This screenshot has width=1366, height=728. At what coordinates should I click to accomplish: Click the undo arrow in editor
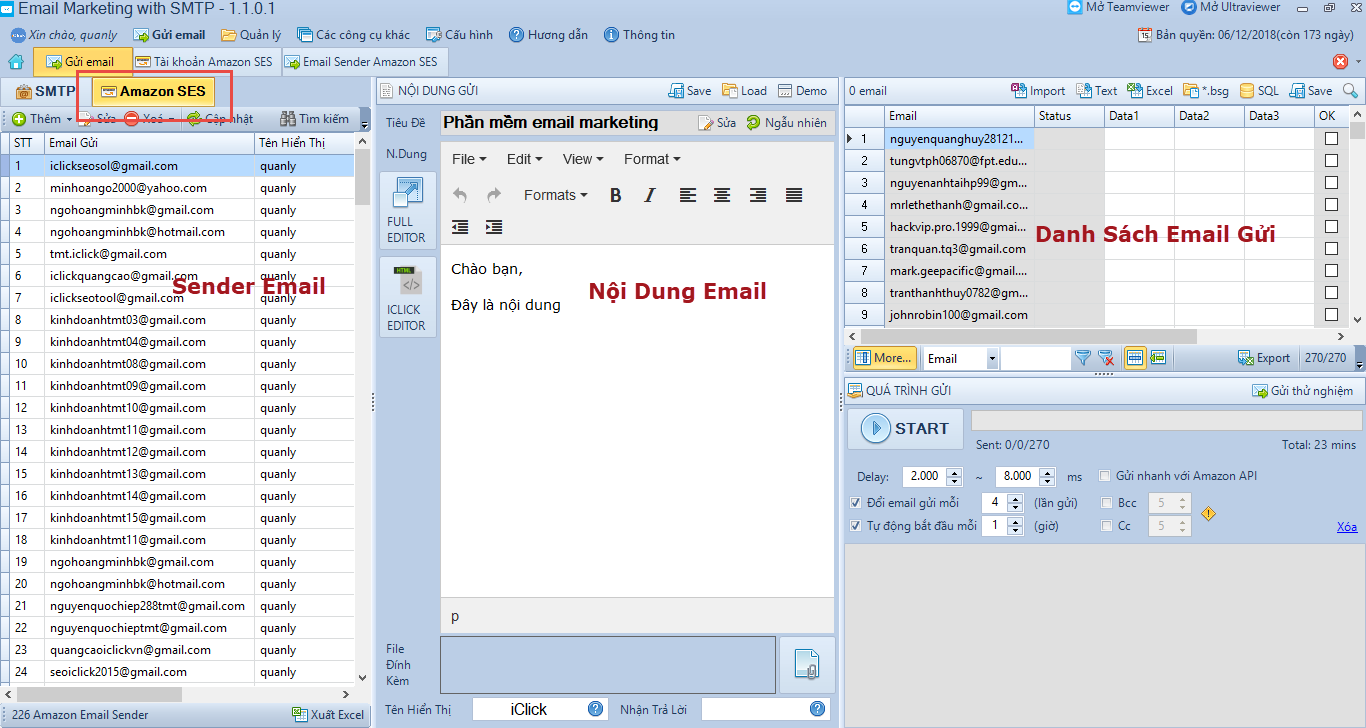point(460,195)
